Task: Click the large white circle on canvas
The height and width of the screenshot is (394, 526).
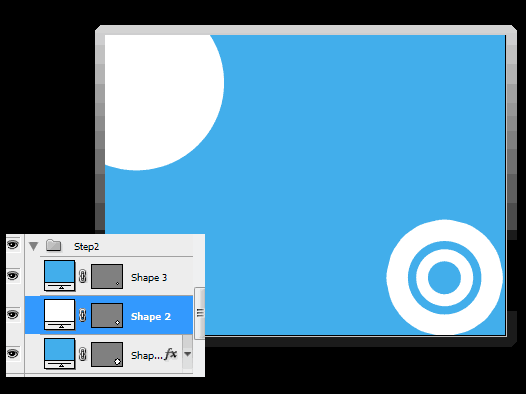Action: (x=164, y=102)
